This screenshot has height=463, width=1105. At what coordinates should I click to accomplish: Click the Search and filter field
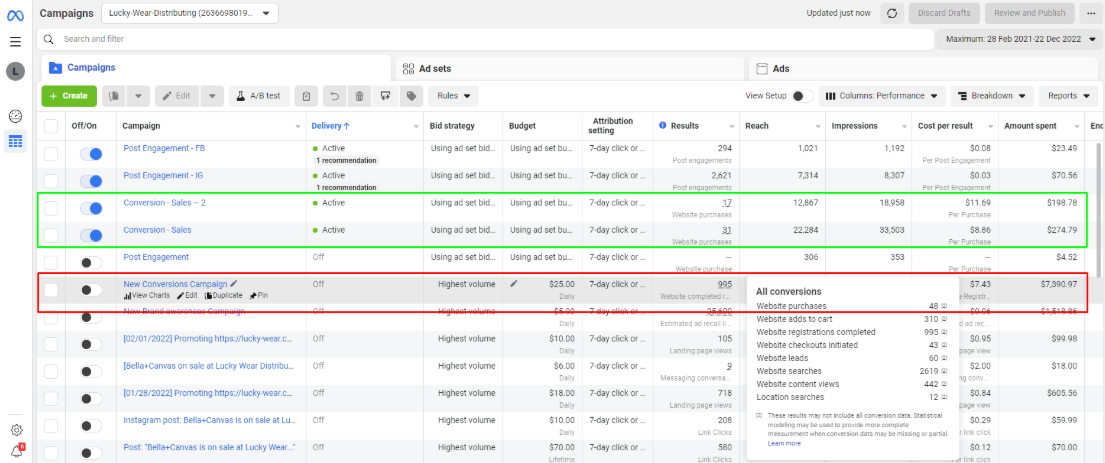(484, 39)
